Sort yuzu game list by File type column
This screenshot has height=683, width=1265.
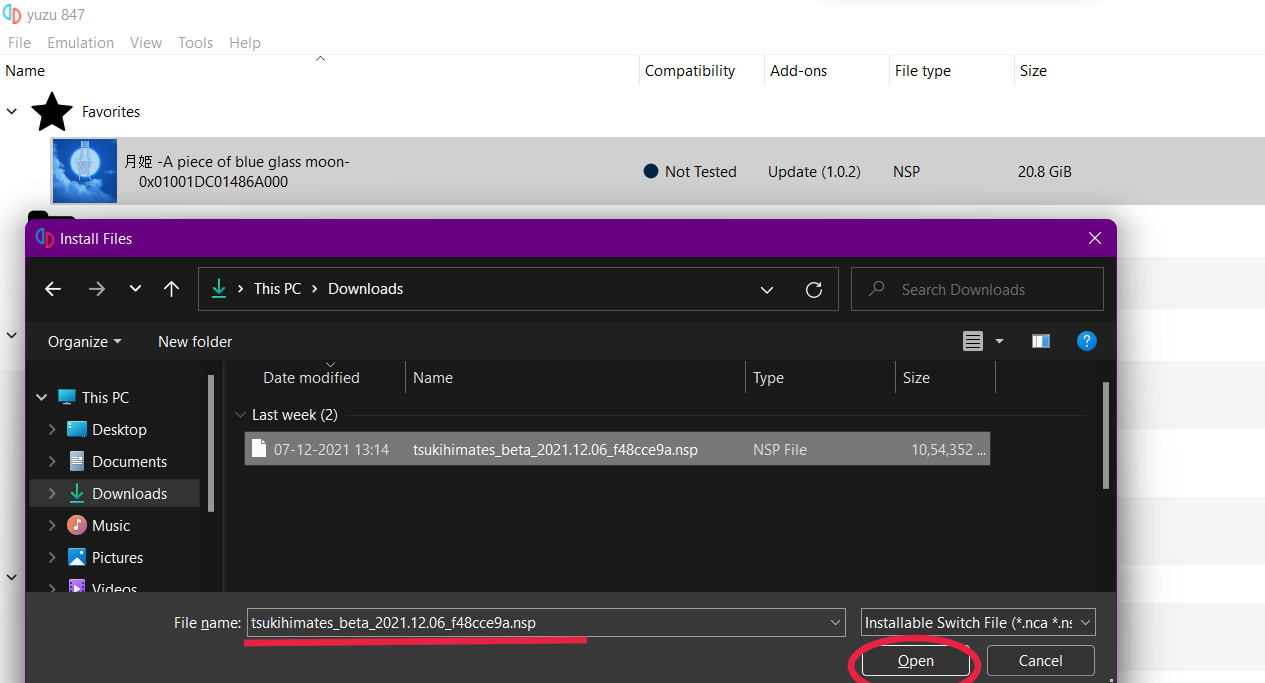(923, 71)
